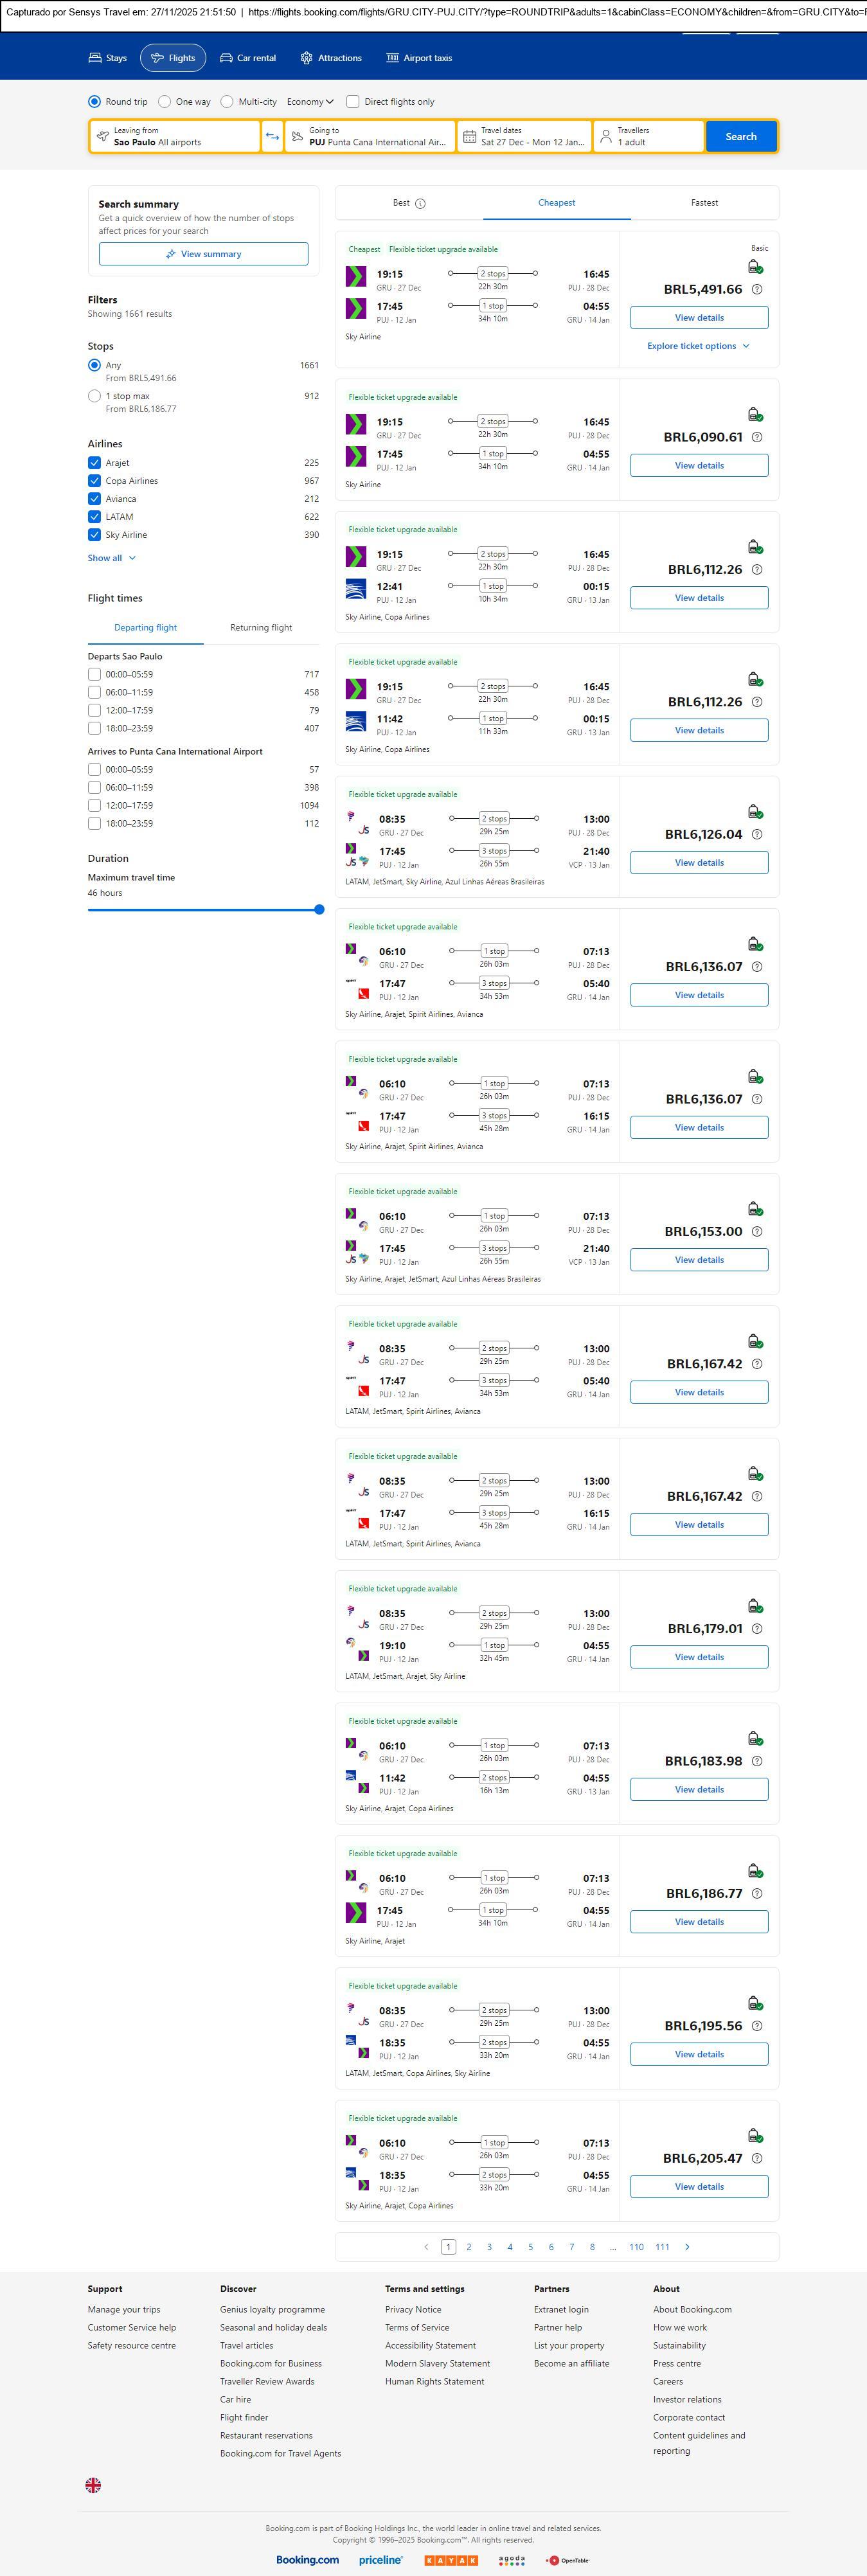867x2576 pixels.
Task: Uncheck the Copa Airlines filter
Action: coord(94,481)
